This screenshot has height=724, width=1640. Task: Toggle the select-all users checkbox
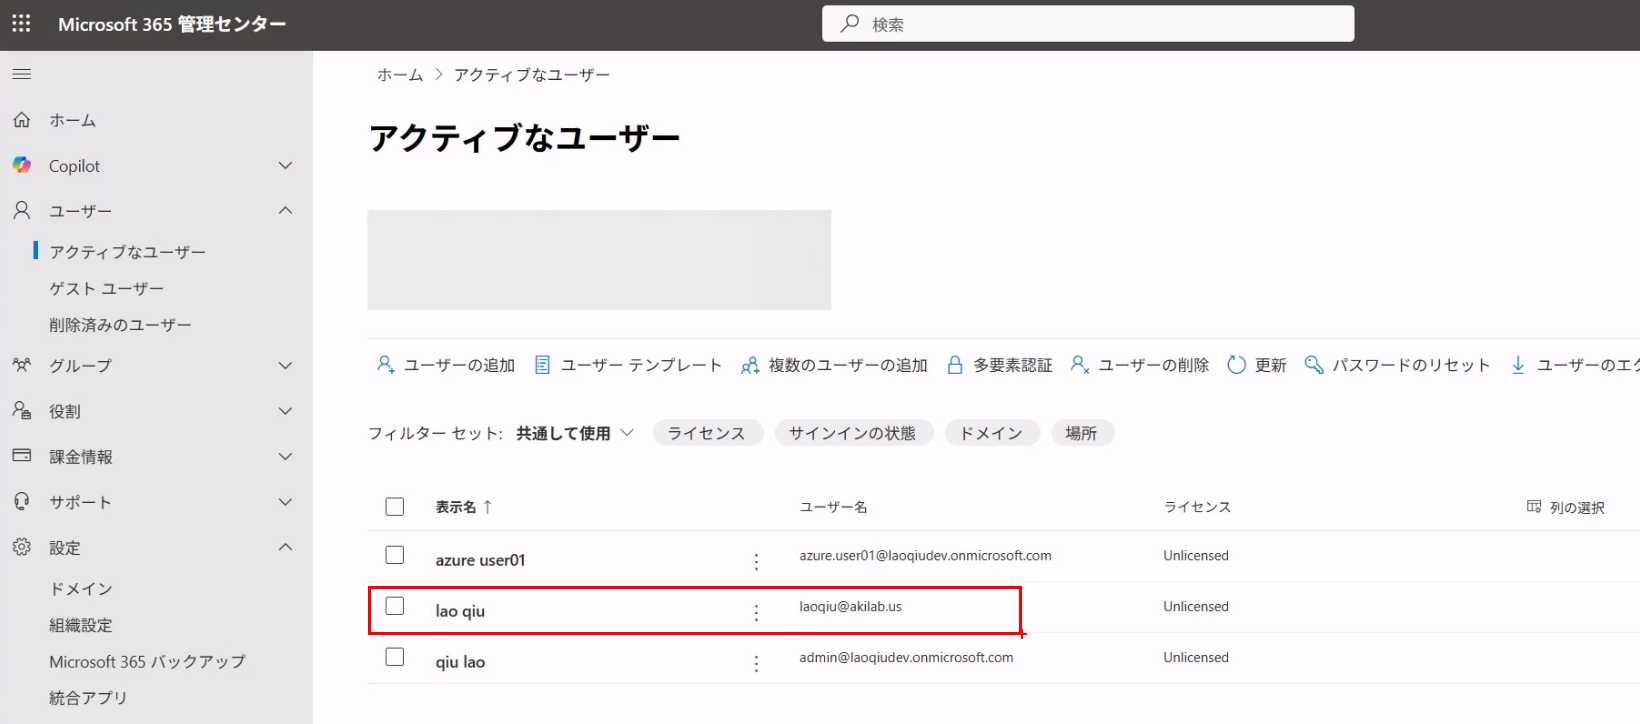pos(395,507)
